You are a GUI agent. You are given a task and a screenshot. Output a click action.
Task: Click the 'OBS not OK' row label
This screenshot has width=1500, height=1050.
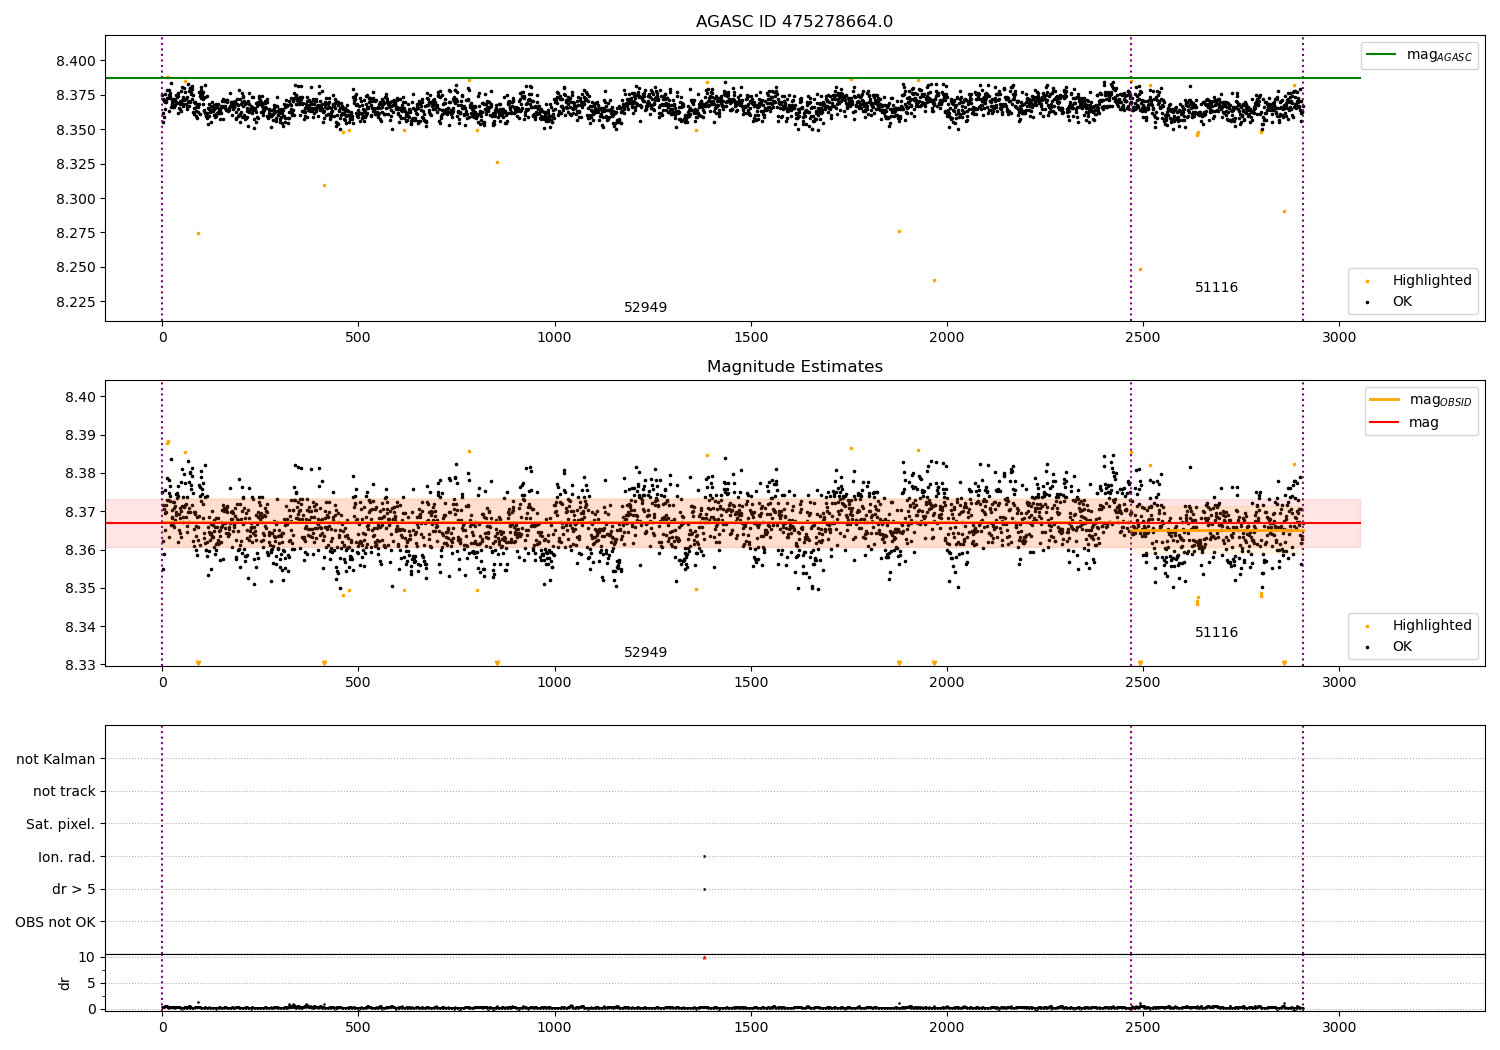click(x=55, y=923)
